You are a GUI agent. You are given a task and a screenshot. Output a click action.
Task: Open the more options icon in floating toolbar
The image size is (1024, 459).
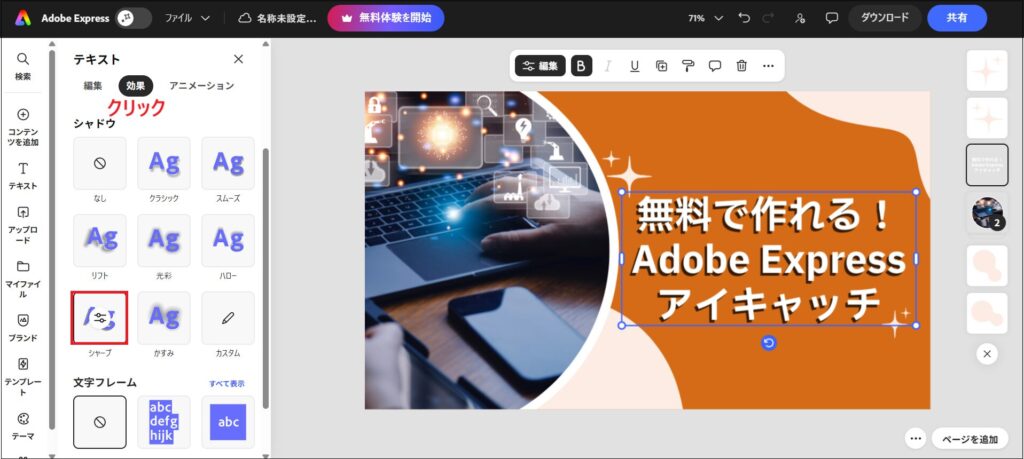pos(768,65)
